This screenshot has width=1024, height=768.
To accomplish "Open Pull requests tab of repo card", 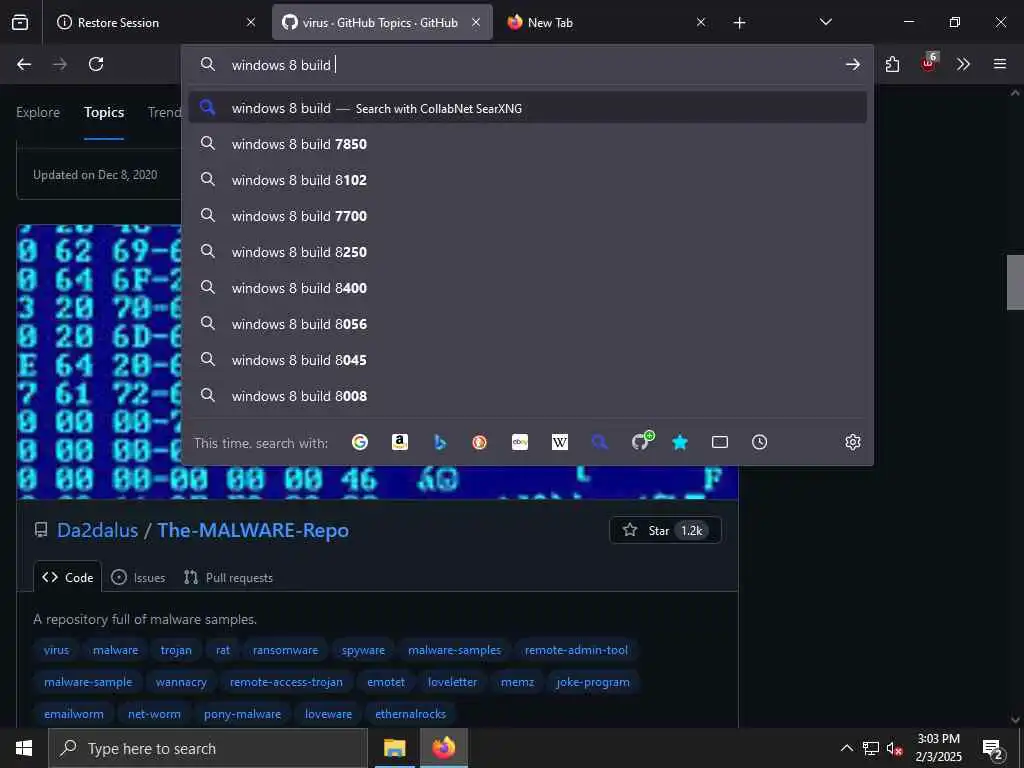I will tap(229, 577).
